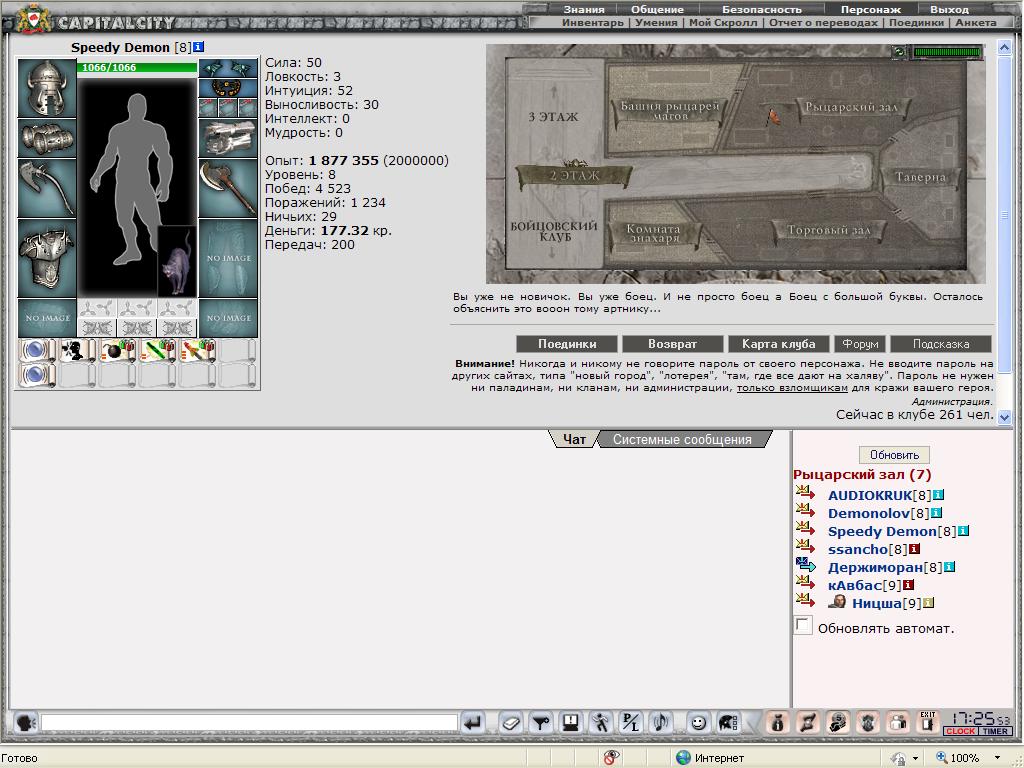Toggle the sound speaker icon

coord(661,722)
